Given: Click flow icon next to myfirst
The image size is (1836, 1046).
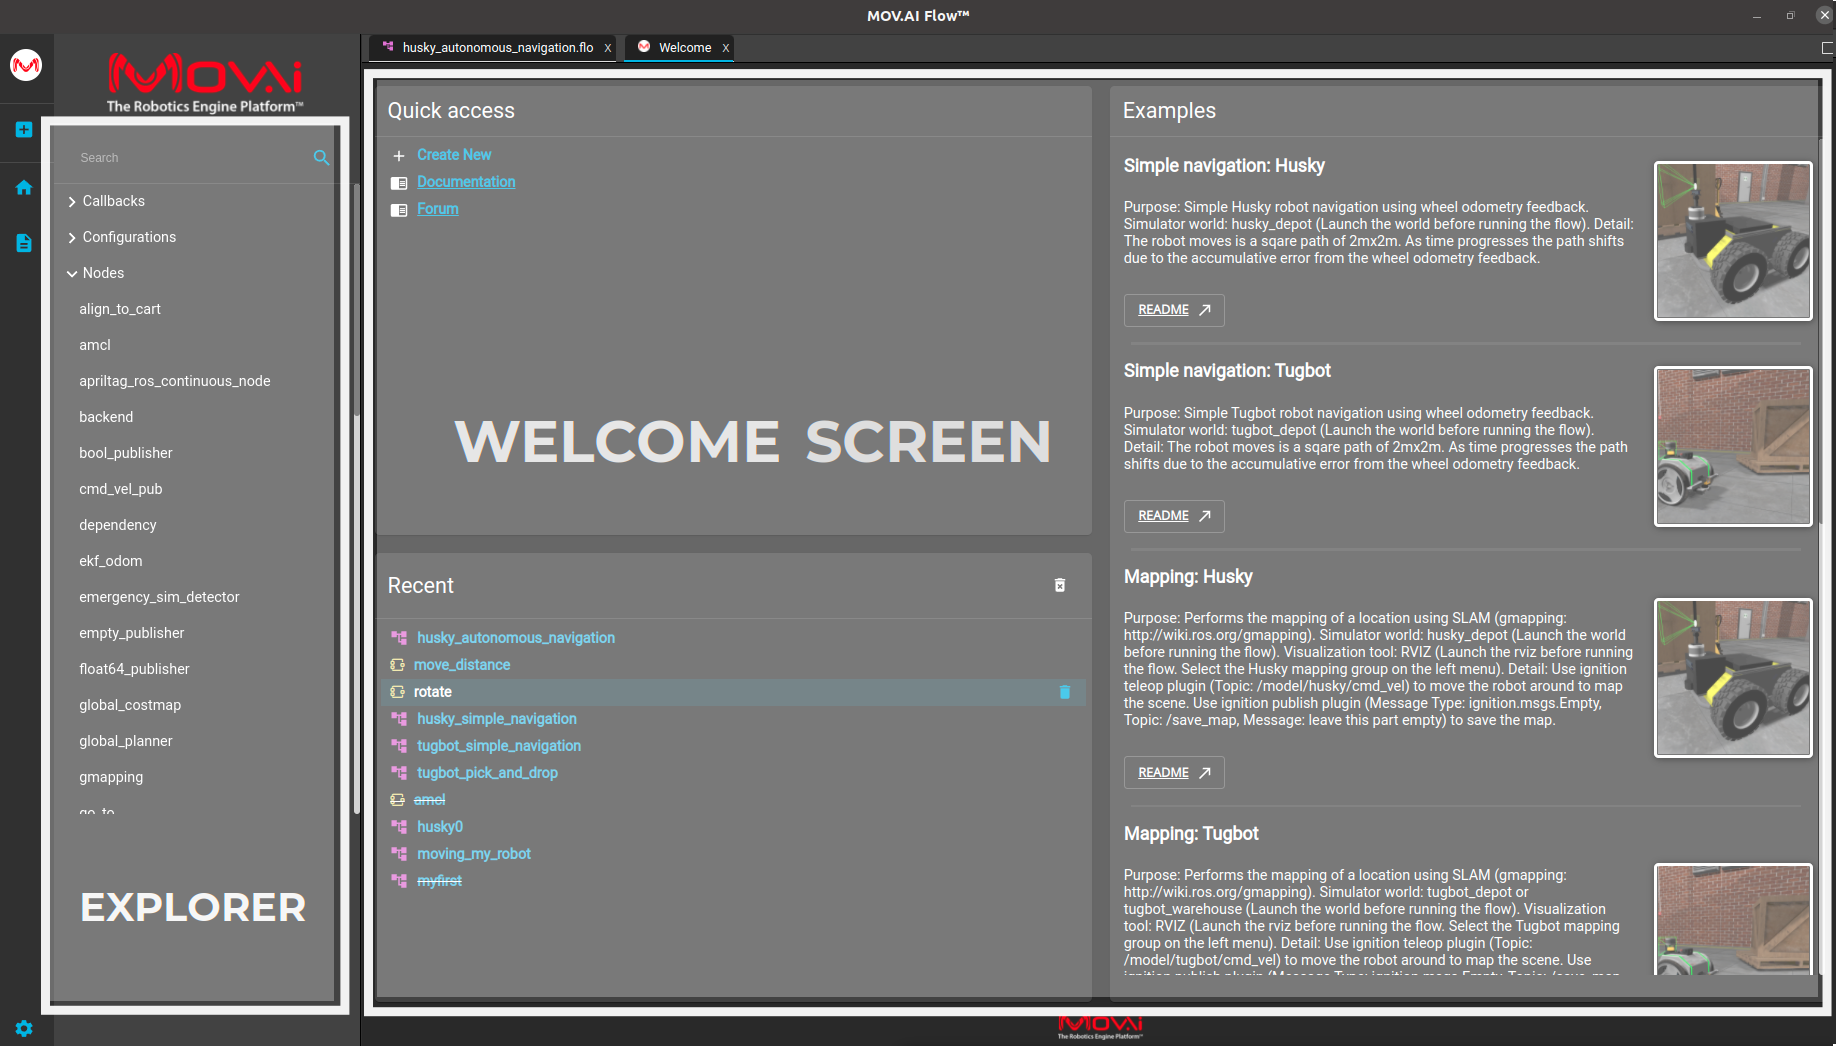Looking at the screenshot, I should coord(399,881).
